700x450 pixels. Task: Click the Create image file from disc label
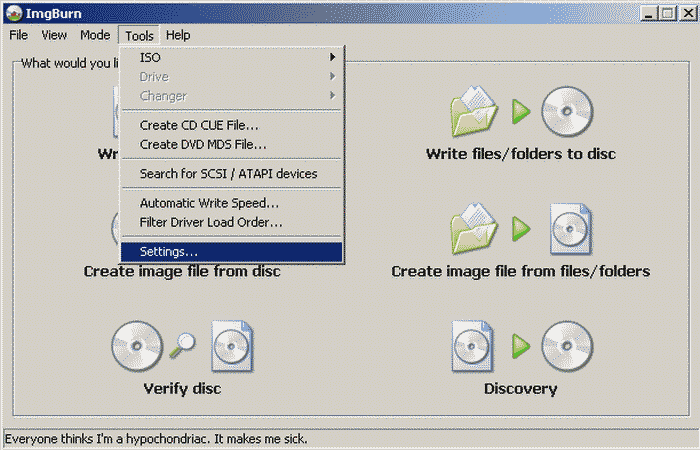pos(181,271)
